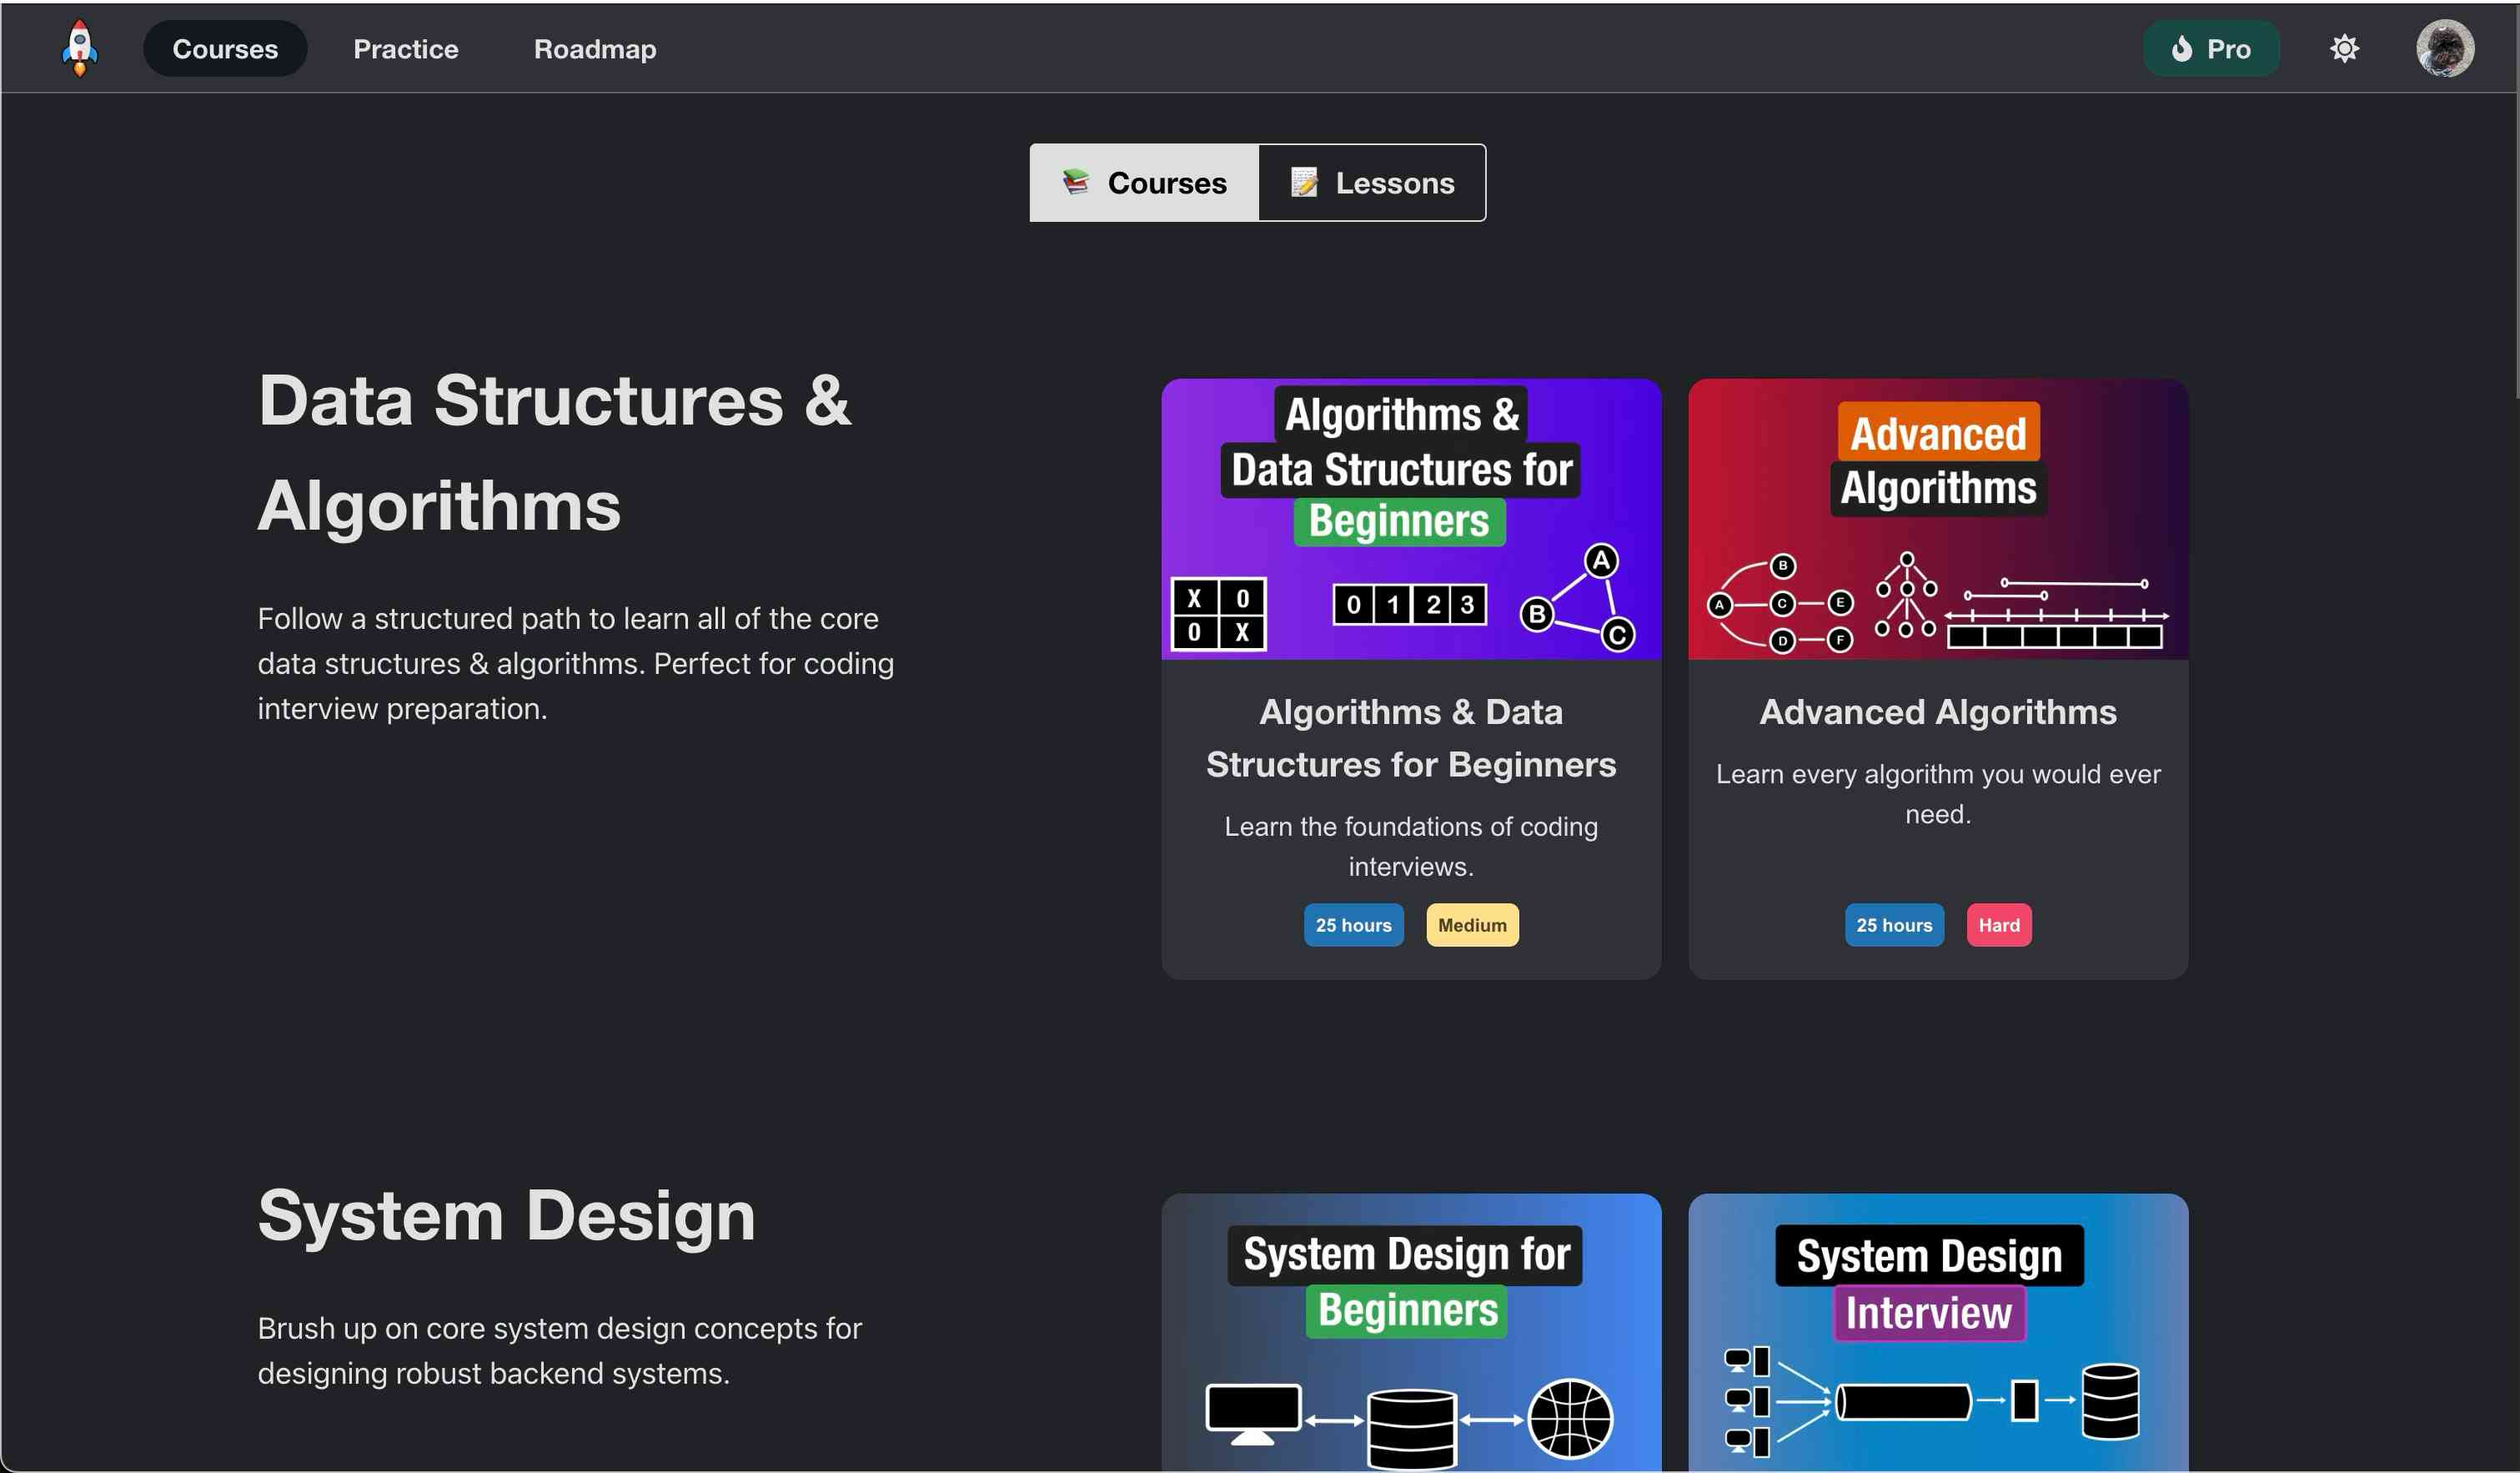Click the 25 hours badge on Advanced Algorithms
The width and height of the screenshot is (2520, 1473).
1893,925
